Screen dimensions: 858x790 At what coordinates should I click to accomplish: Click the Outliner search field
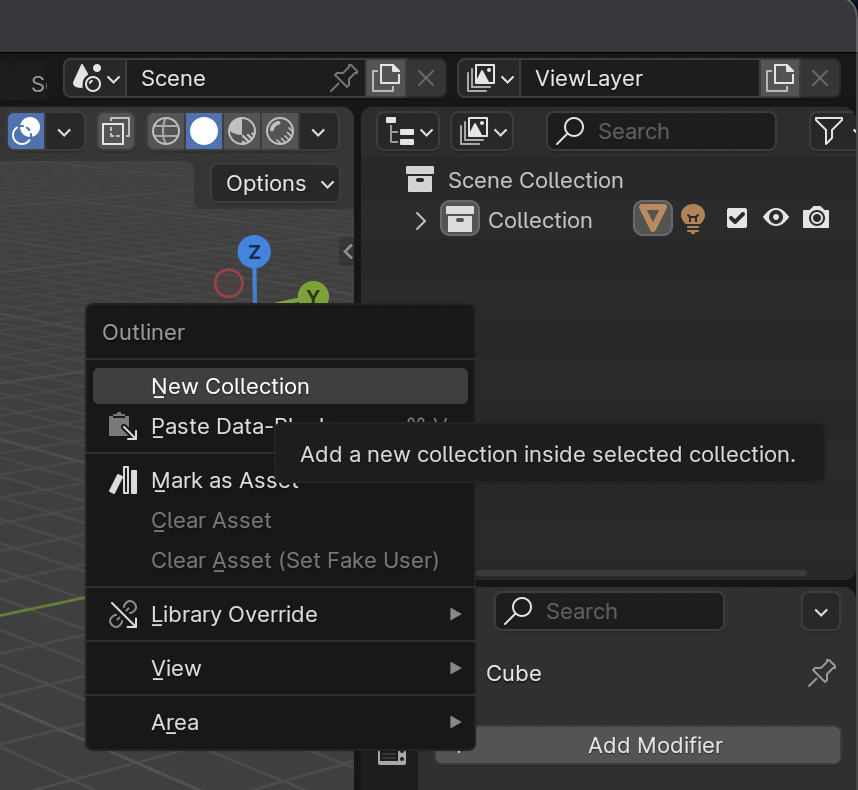(661, 131)
